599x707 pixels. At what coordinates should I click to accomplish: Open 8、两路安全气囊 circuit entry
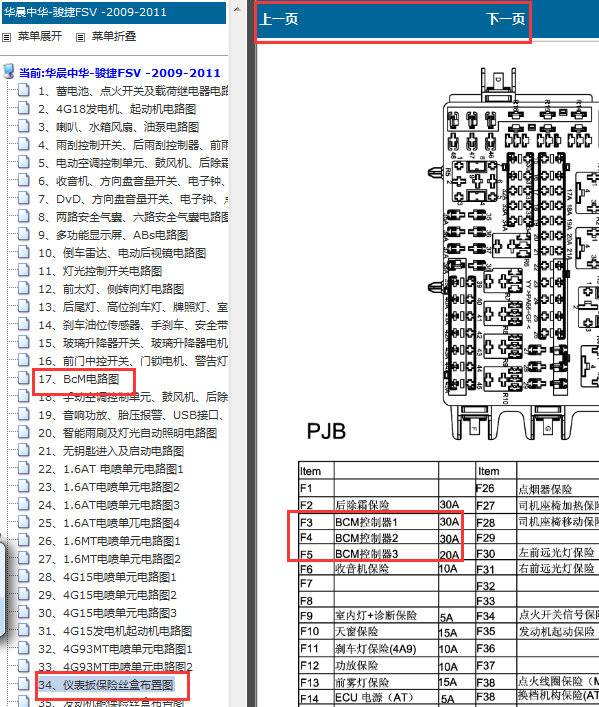(133, 217)
